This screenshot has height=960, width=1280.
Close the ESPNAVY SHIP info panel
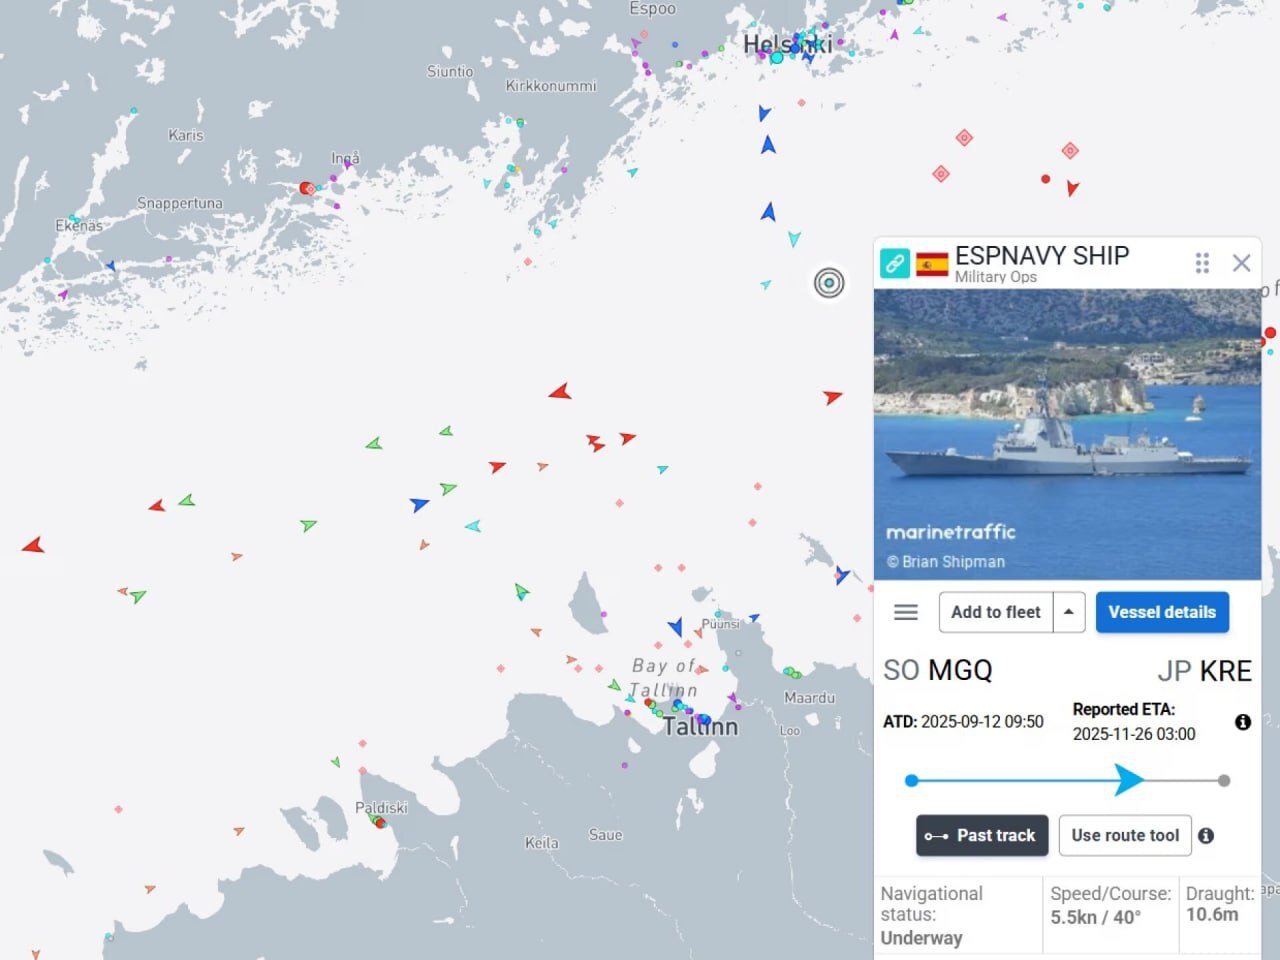click(x=1241, y=263)
